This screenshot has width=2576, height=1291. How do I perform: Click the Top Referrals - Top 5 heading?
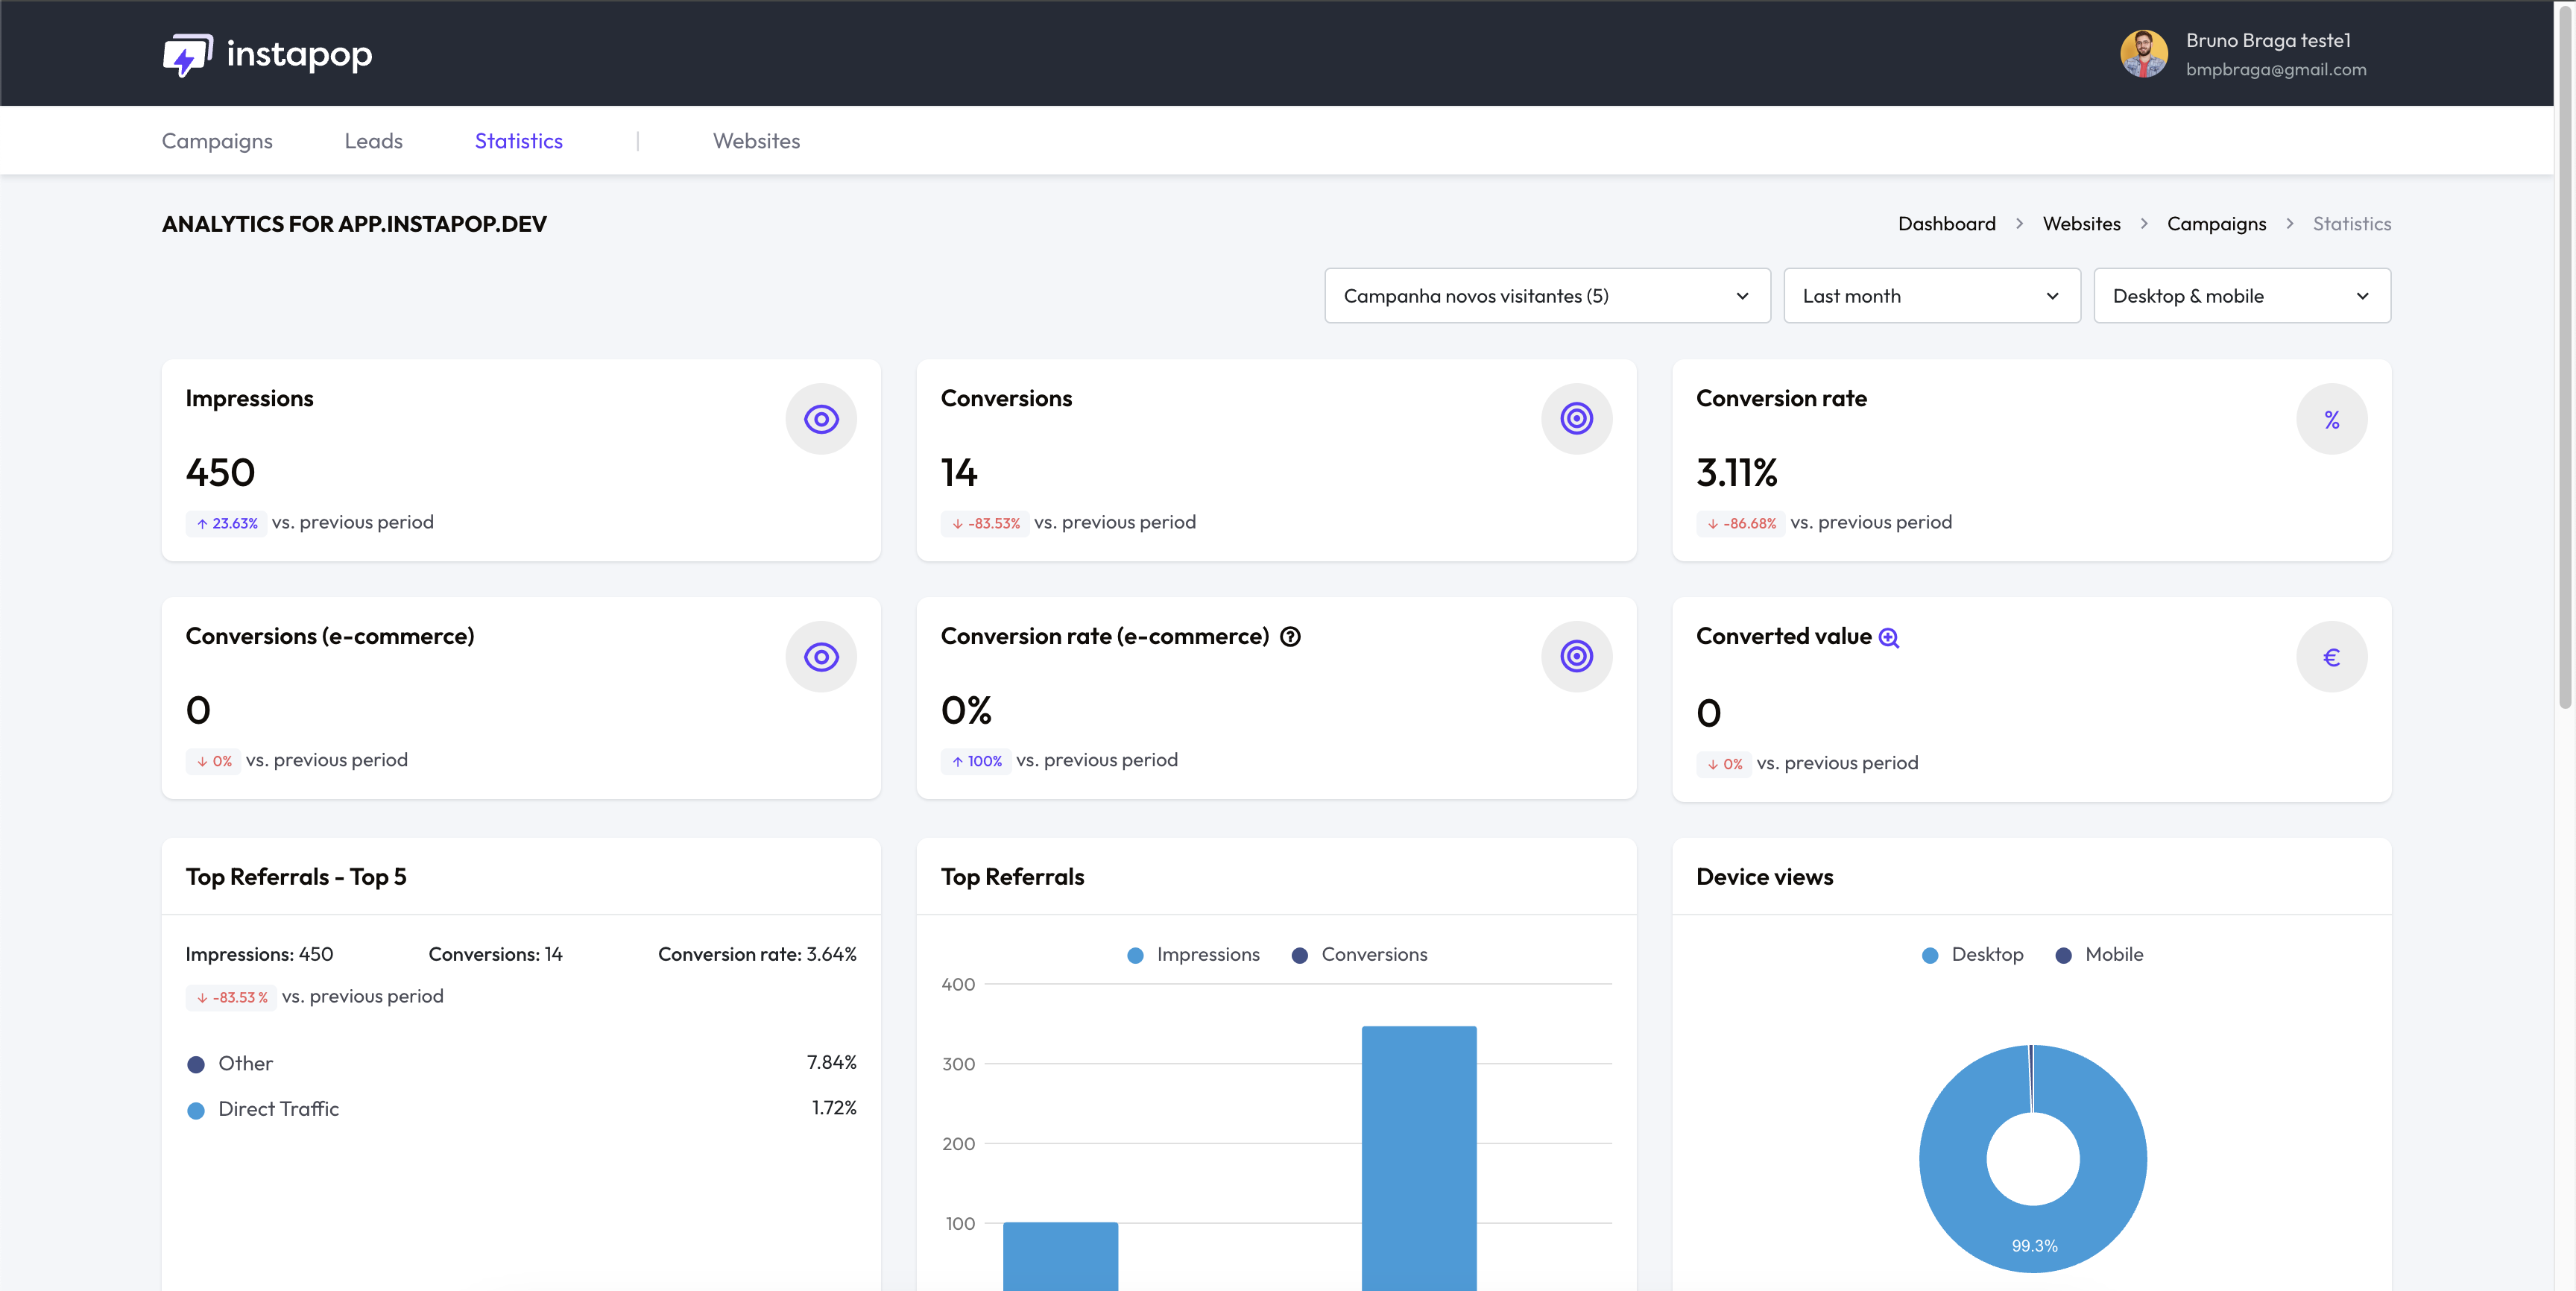coord(296,877)
